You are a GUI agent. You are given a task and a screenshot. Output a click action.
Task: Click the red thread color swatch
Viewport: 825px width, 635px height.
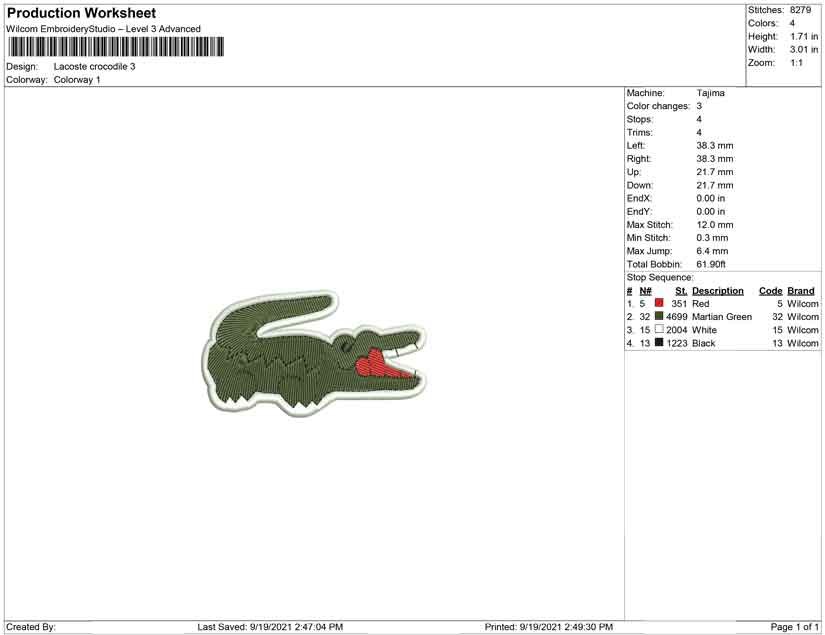pyautogui.click(x=659, y=303)
